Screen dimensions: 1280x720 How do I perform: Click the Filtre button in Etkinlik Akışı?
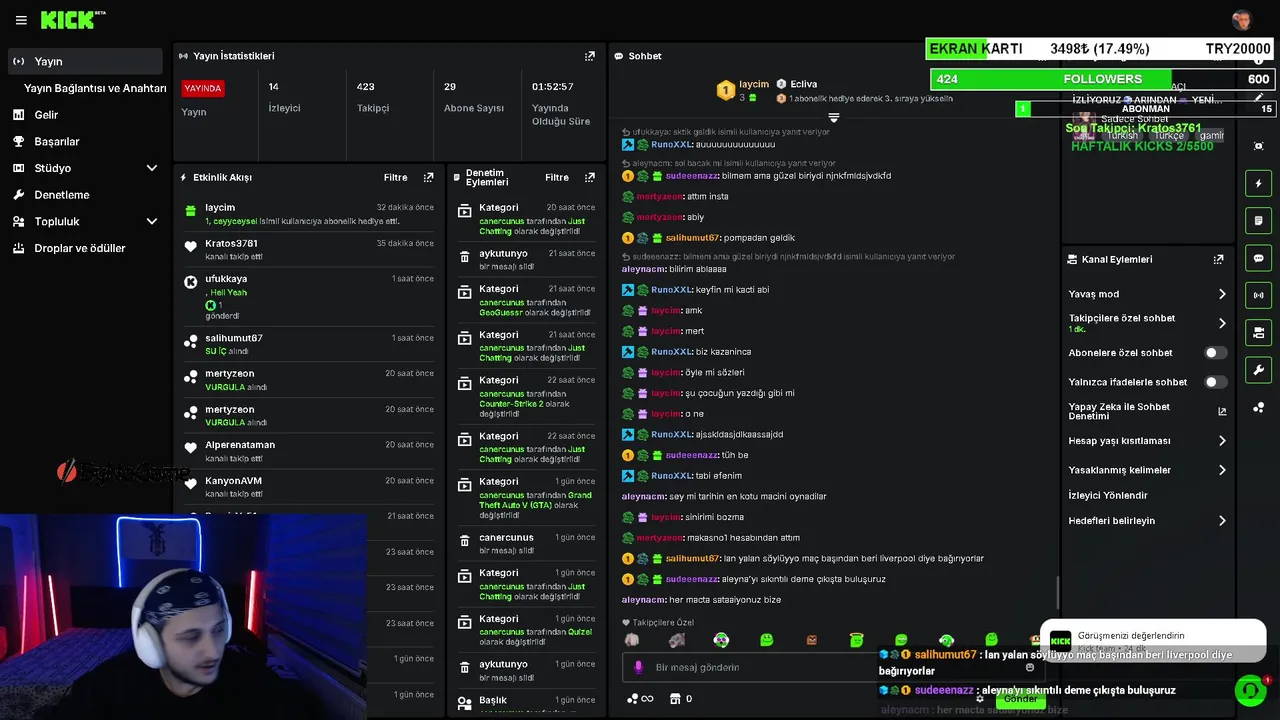[396, 177]
